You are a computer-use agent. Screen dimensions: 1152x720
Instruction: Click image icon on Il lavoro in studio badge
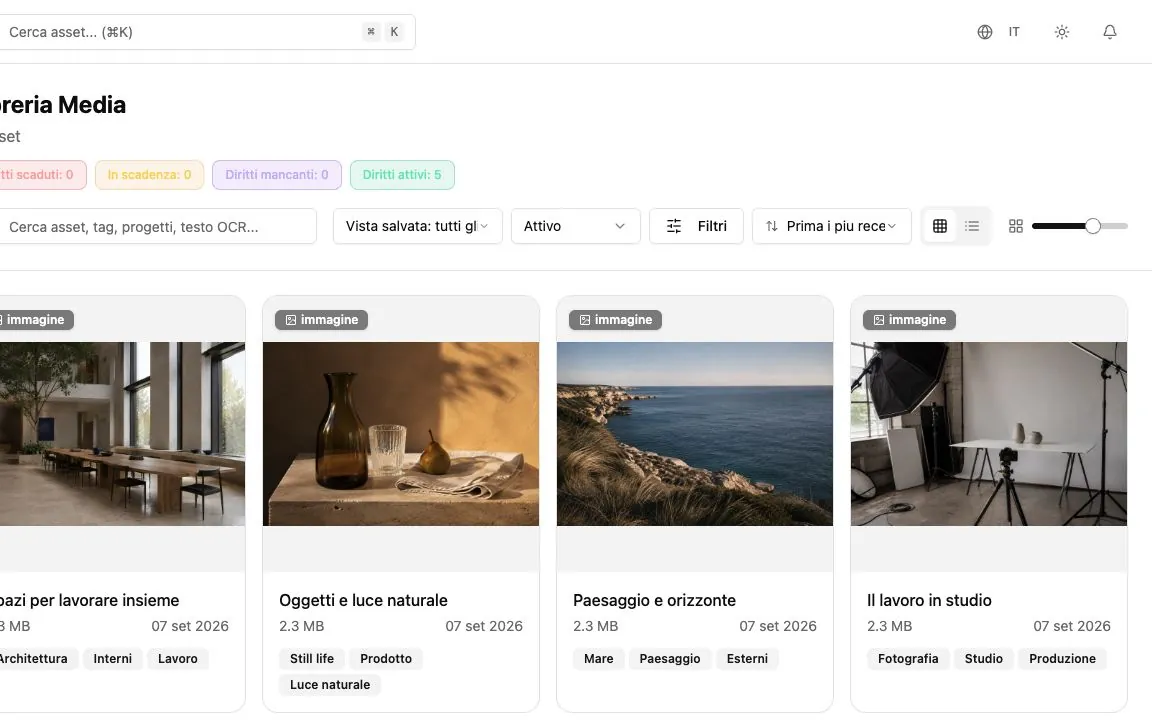(x=879, y=320)
